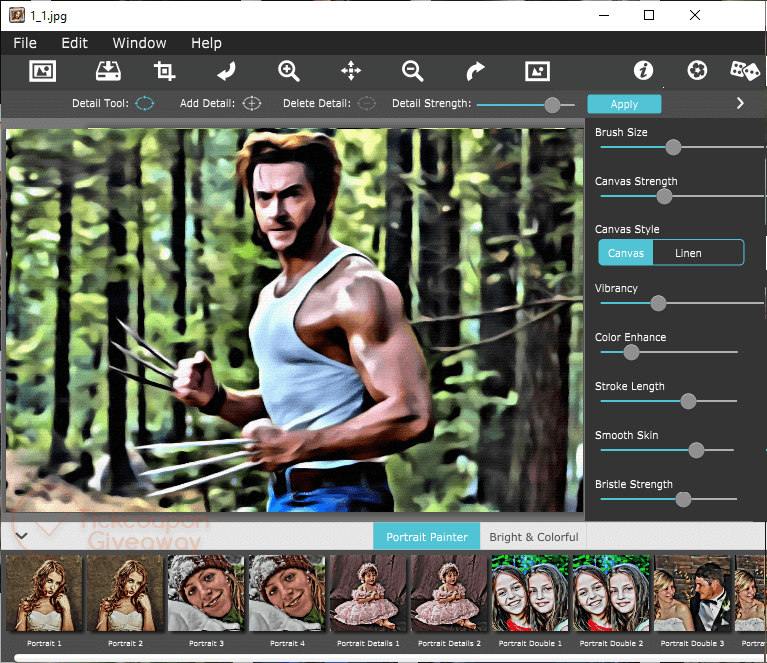
Task: Collapse the presets panel with the down chevron
Action: 21,536
